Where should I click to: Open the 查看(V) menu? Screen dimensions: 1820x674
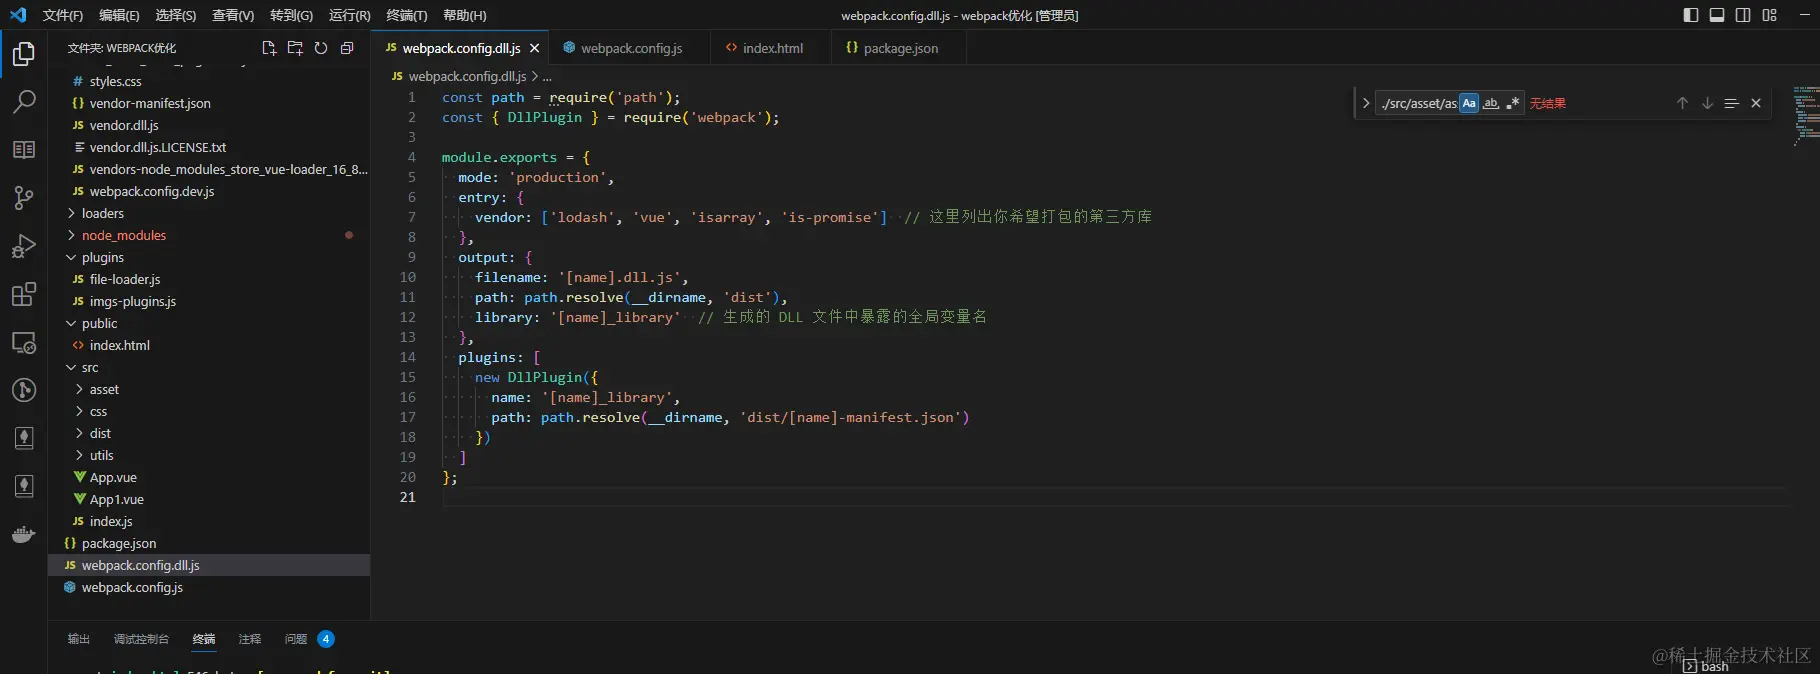pos(233,15)
